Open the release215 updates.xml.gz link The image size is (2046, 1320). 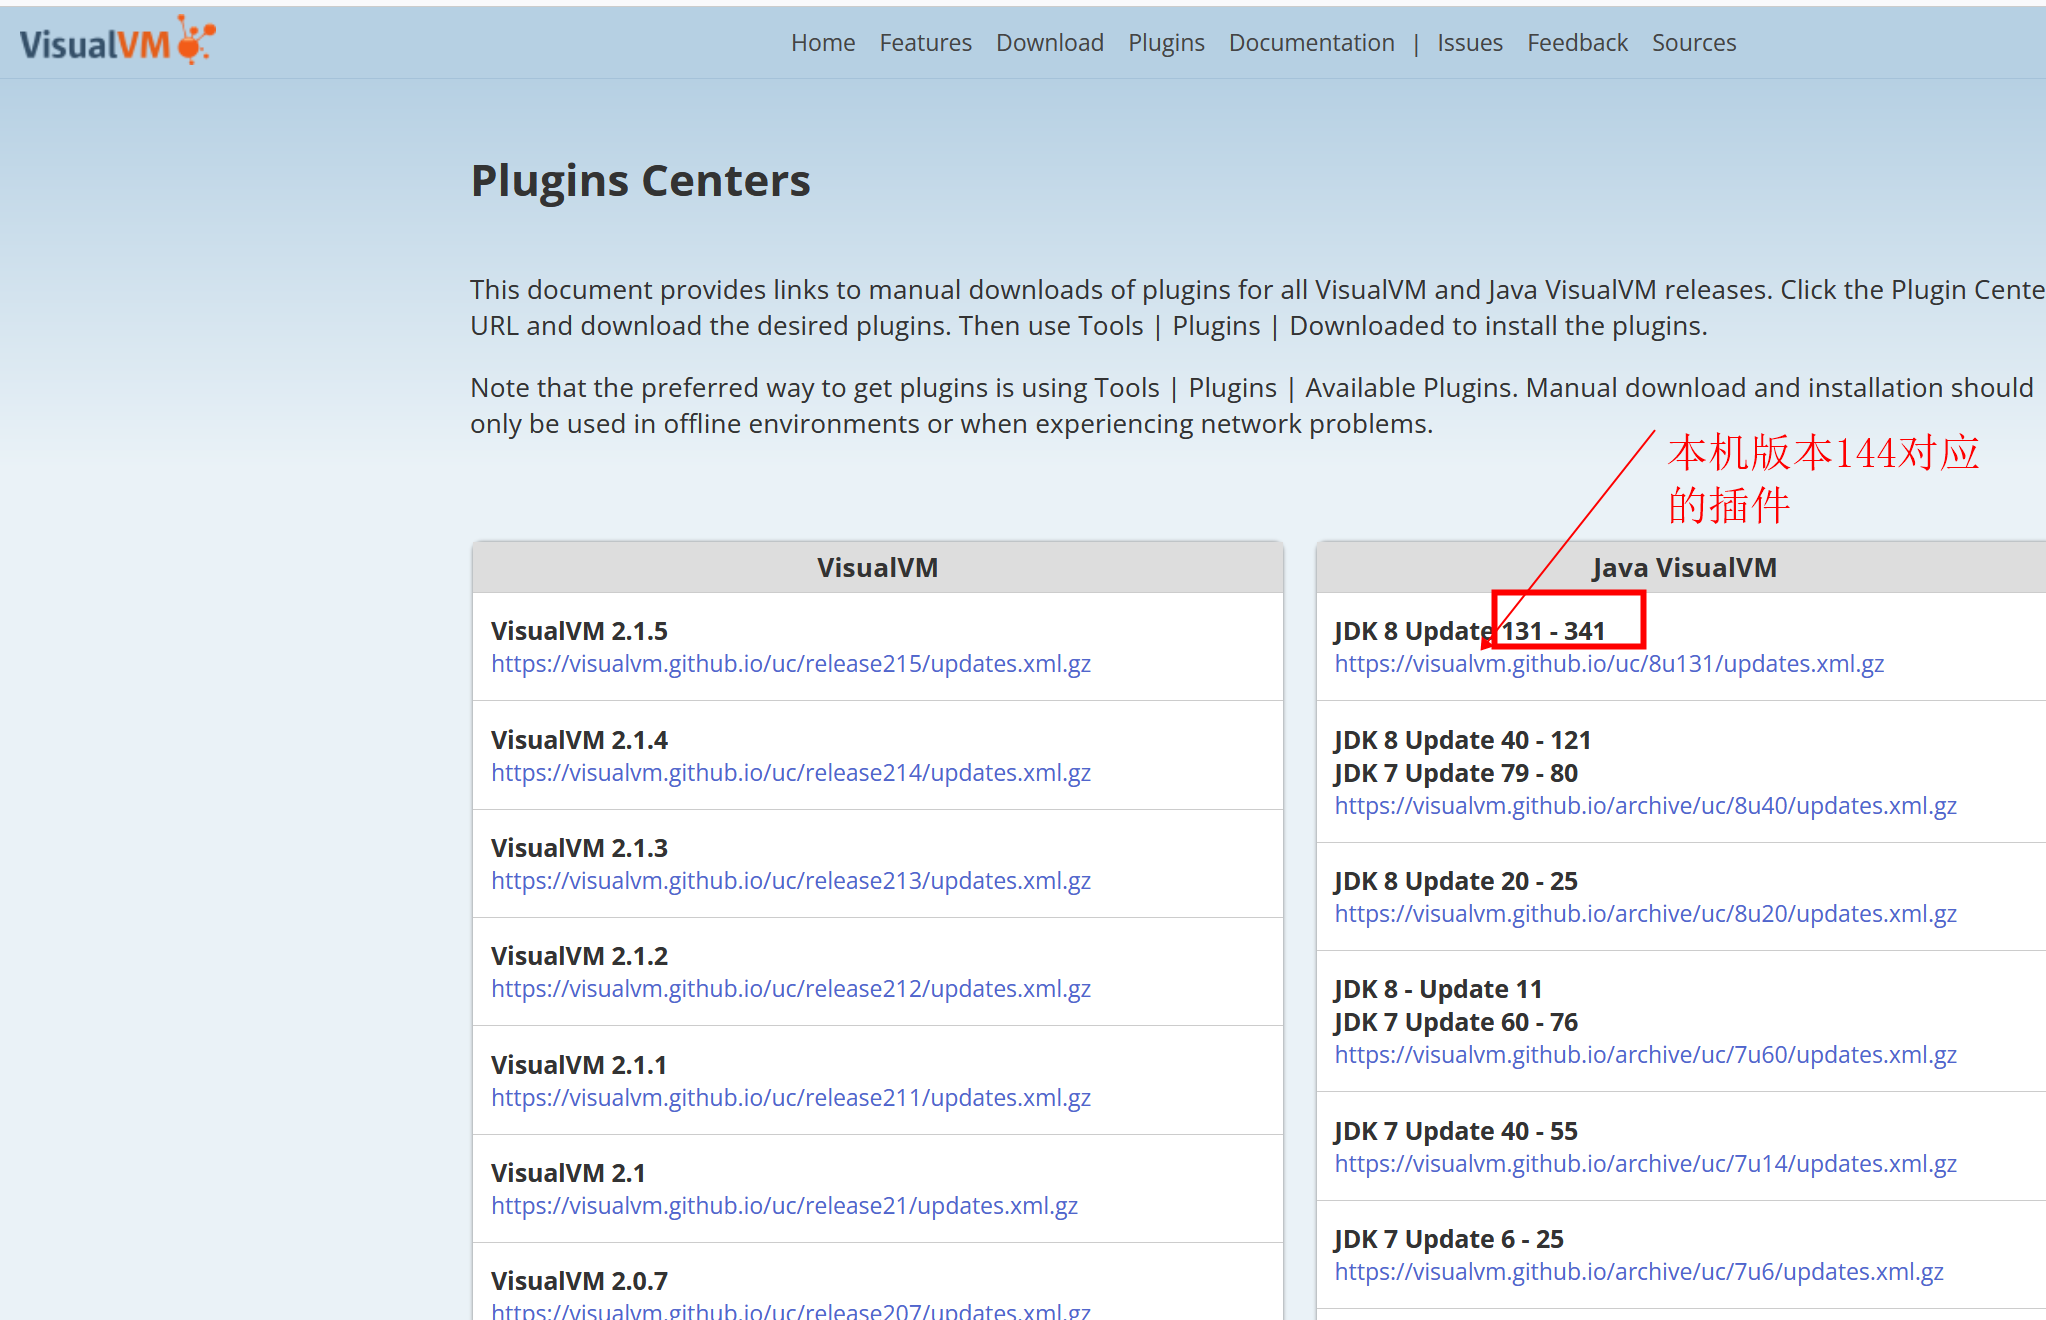tap(791, 664)
